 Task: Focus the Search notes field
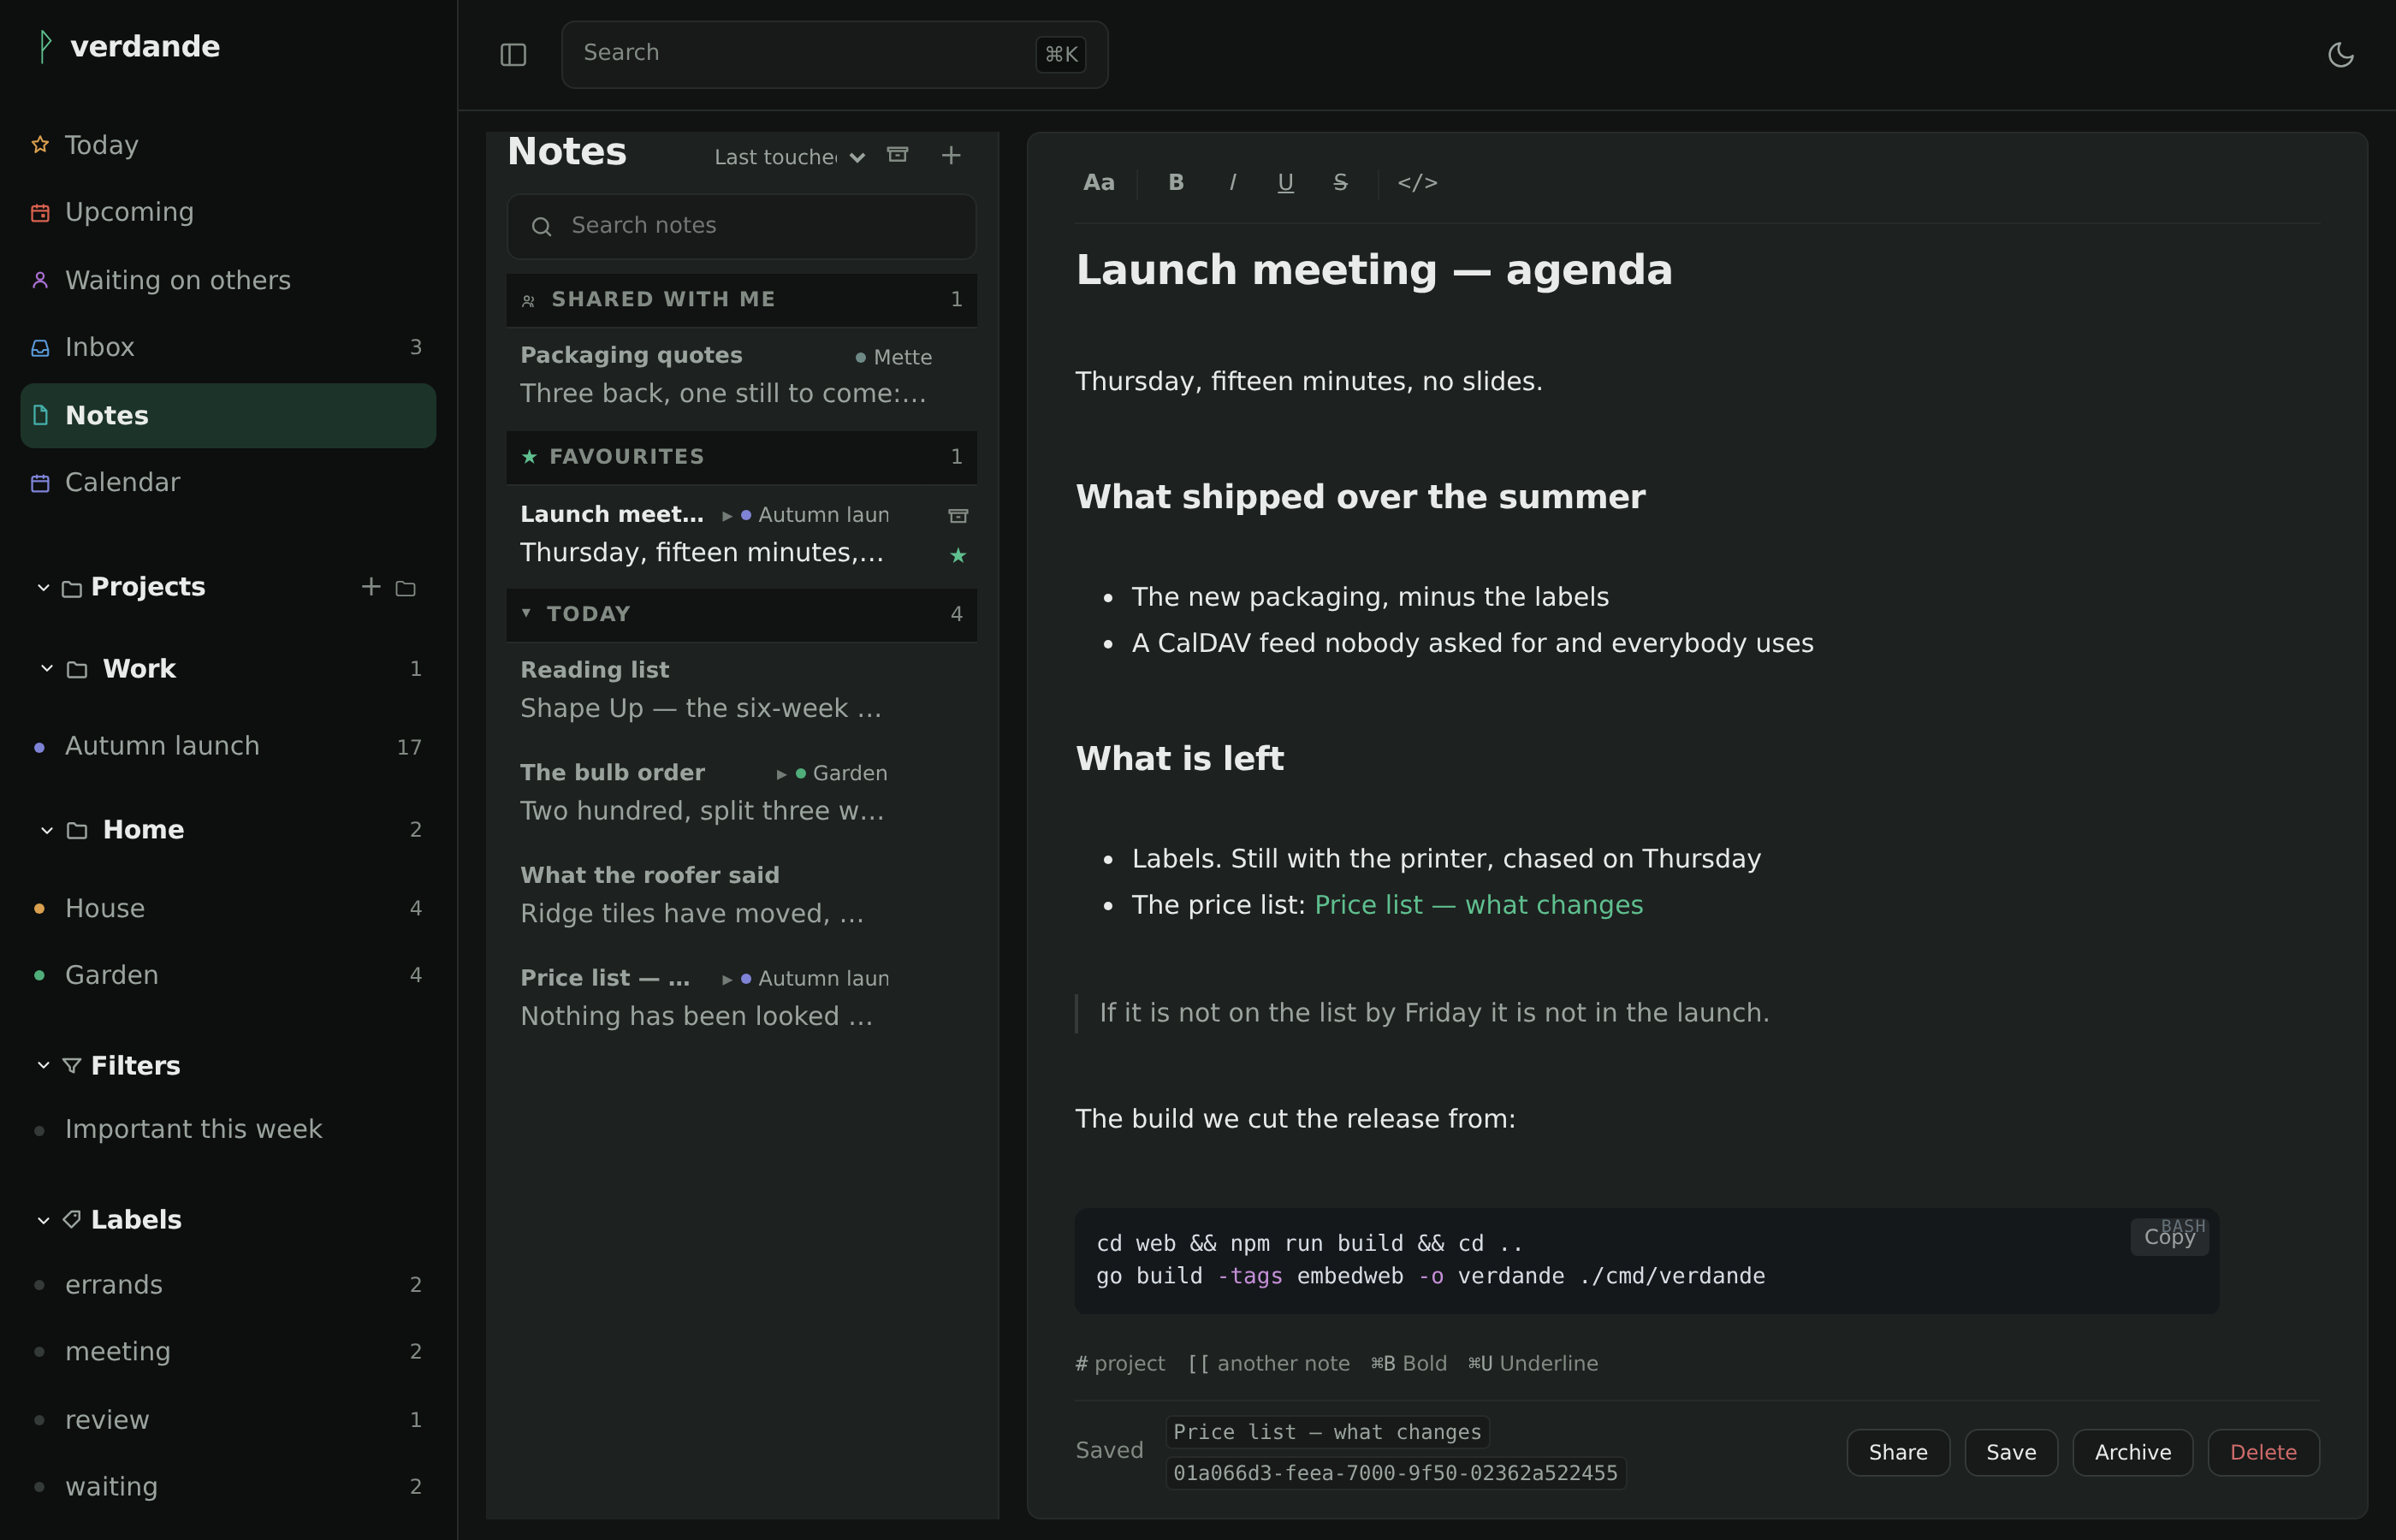coord(741,226)
